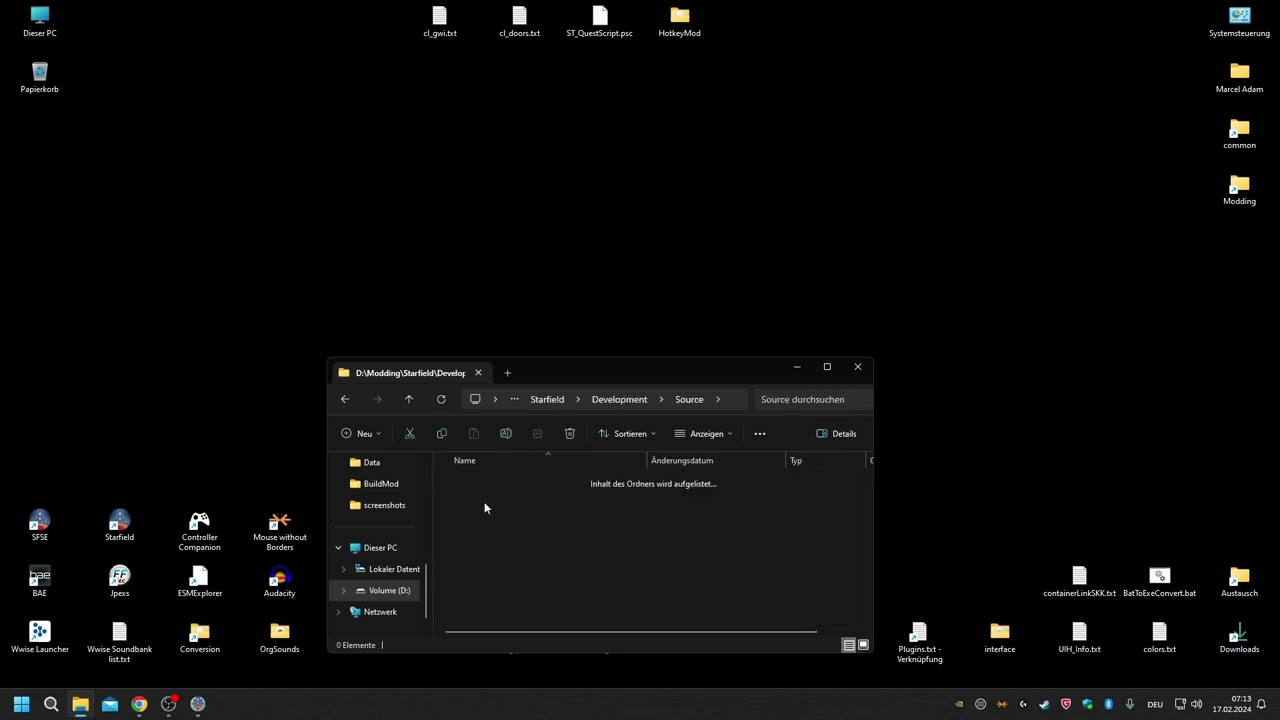Click Development in the breadcrumb path
1280x720 pixels.
click(619, 399)
